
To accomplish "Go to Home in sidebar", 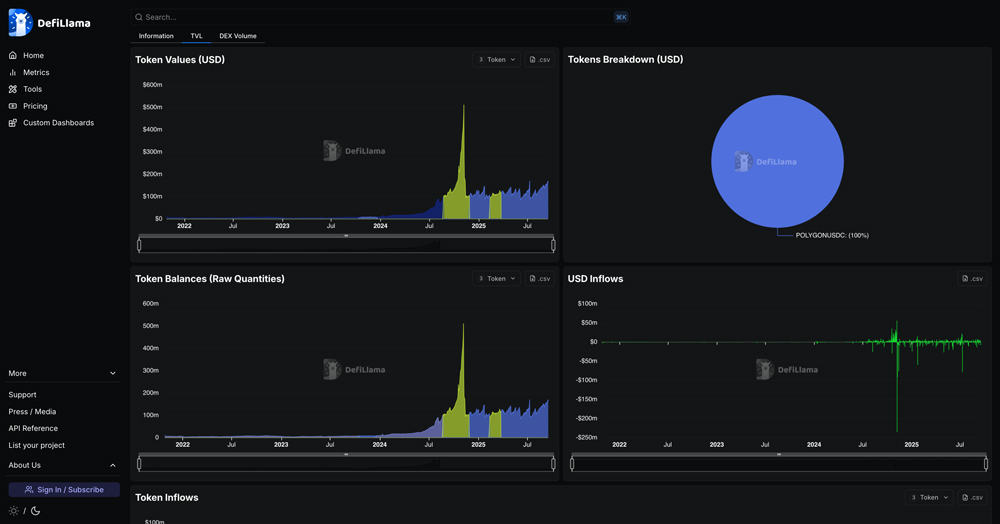I will tap(33, 56).
